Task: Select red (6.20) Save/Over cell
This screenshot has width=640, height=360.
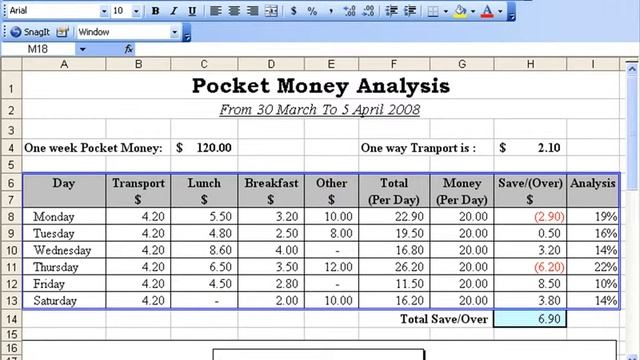Action: pos(530,267)
